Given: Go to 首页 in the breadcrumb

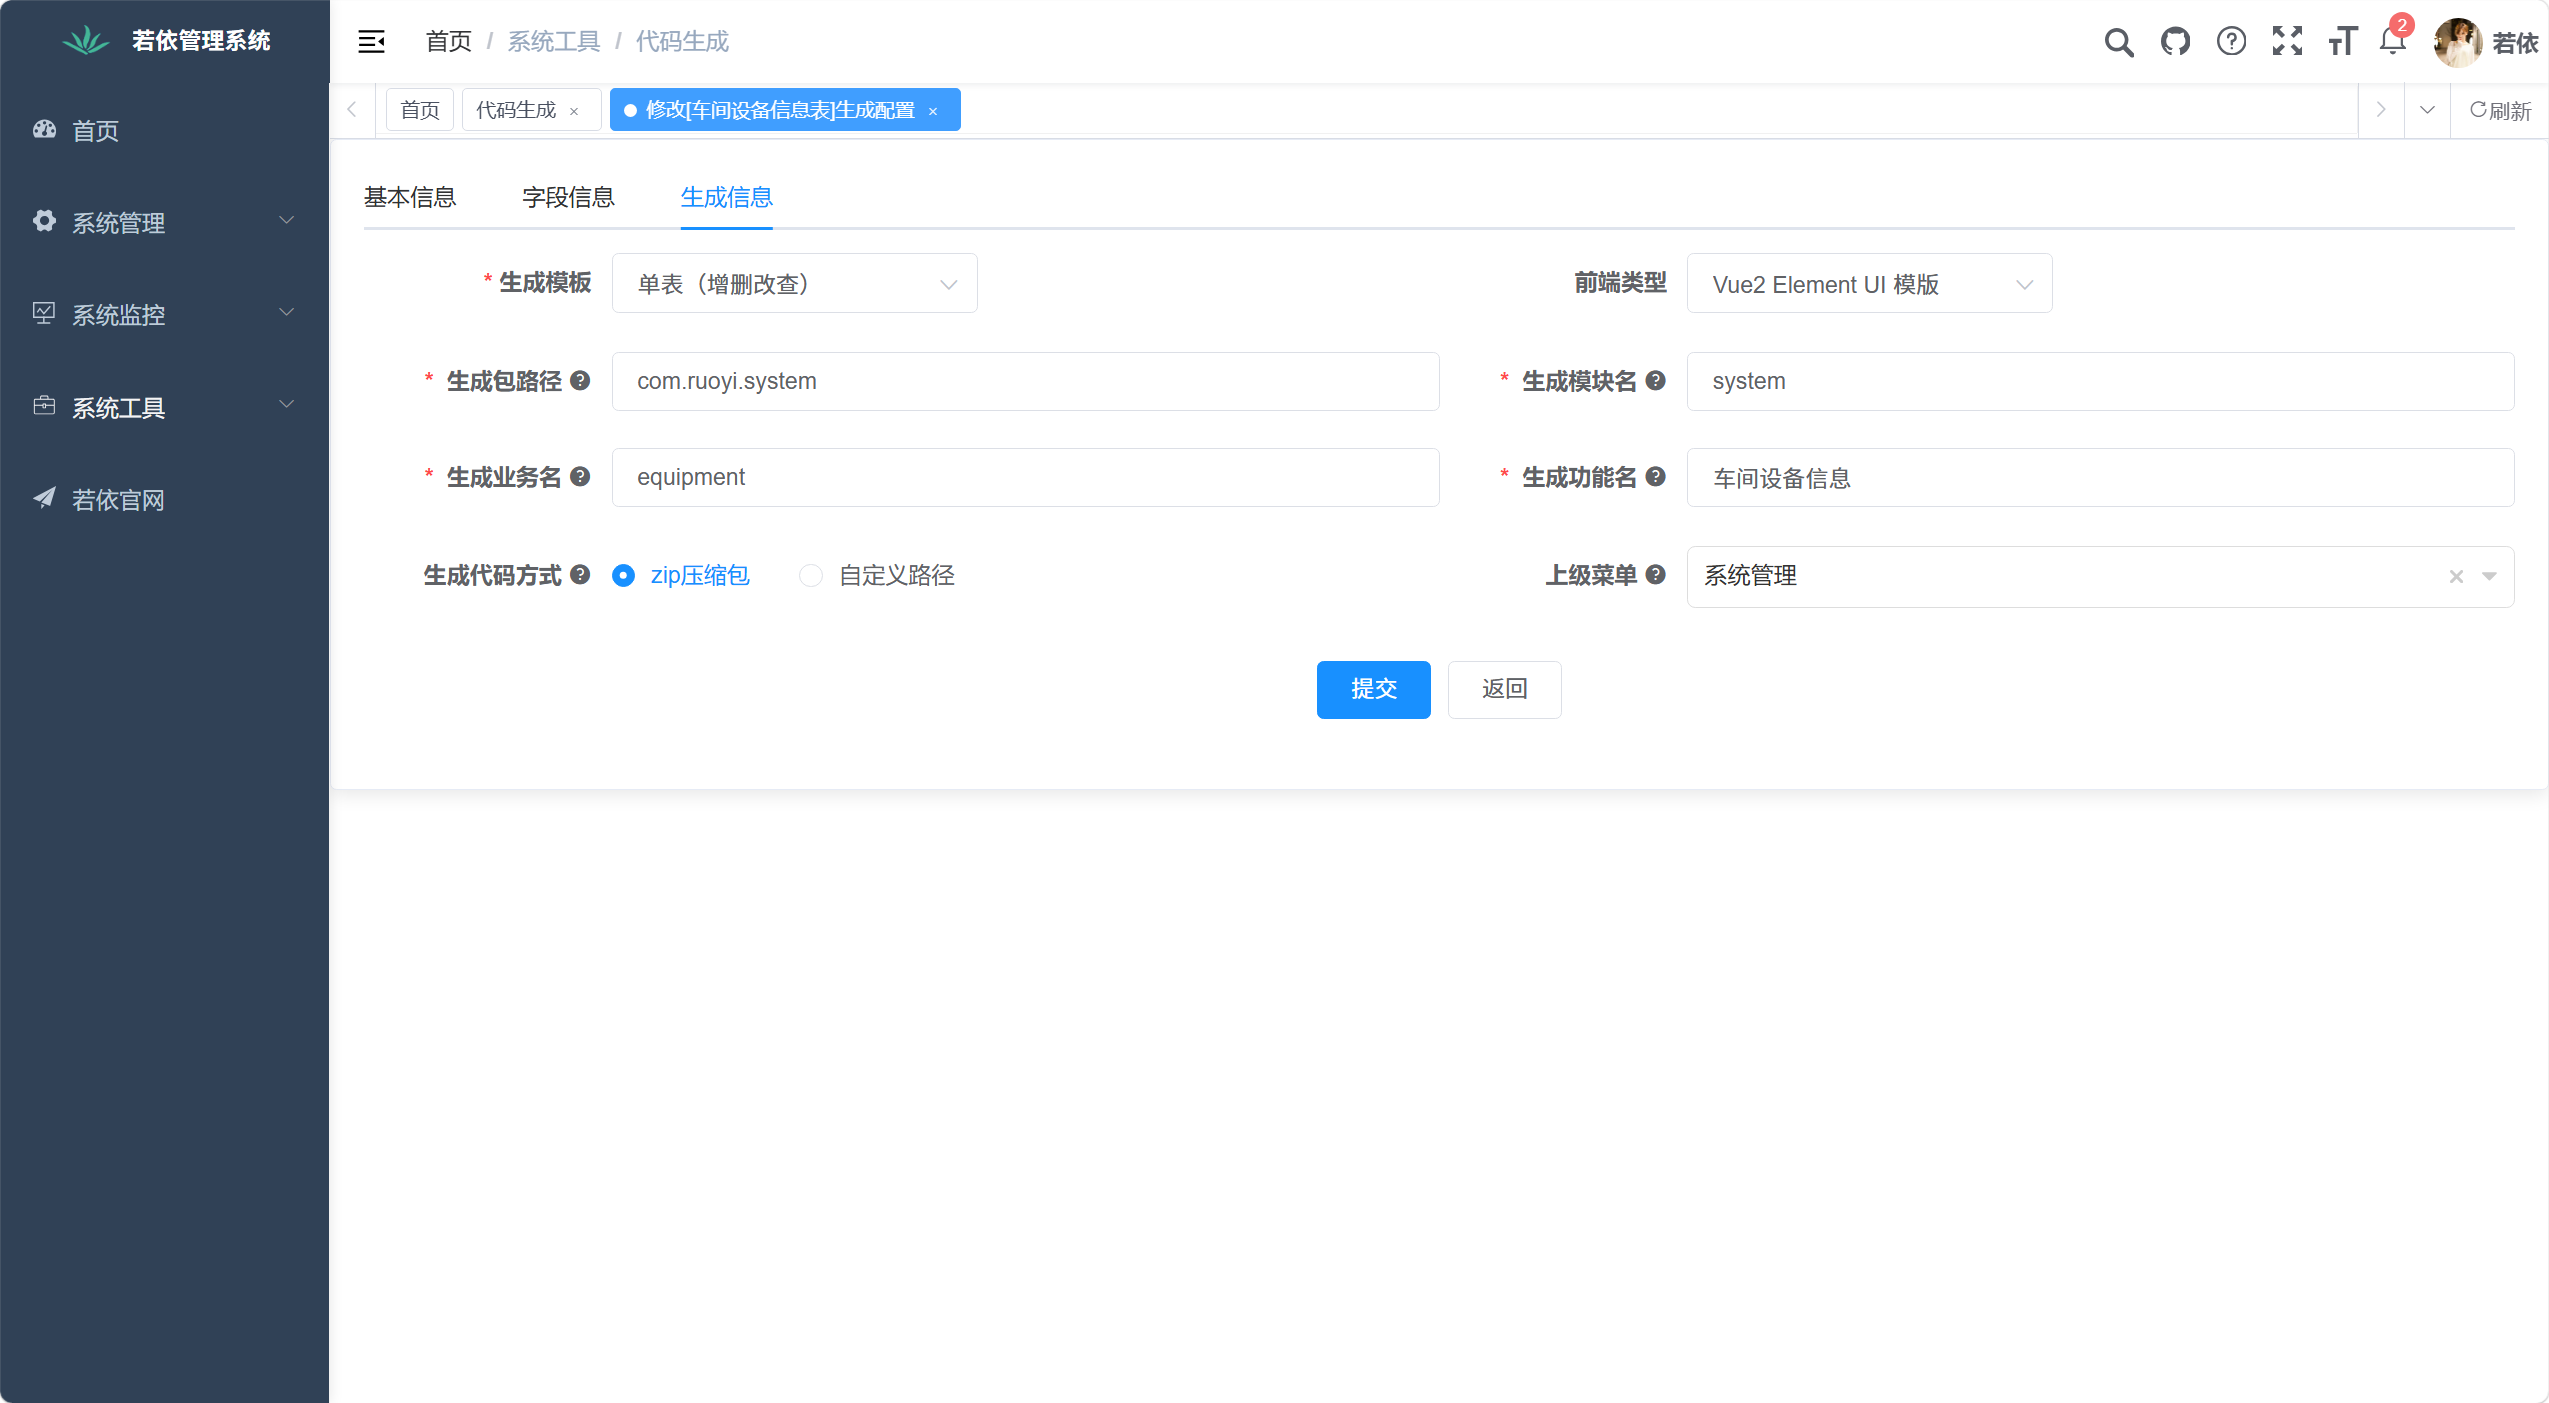Looking at the screenshot, I should click(448, 41).
